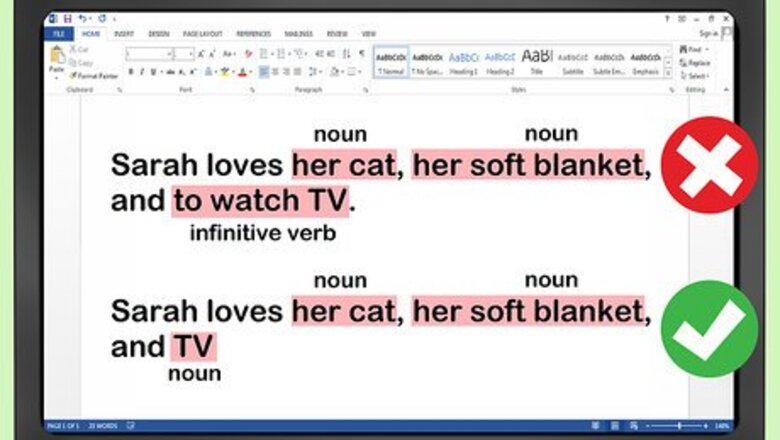Click the Paste icon in Clipboard

point(58,58)
